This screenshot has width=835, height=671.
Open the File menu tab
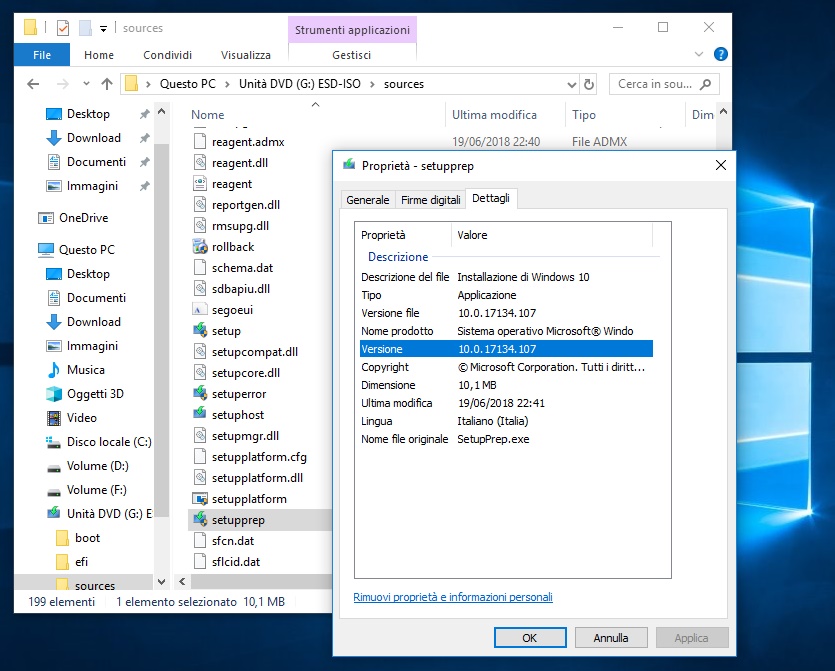[x=42, y=55]
